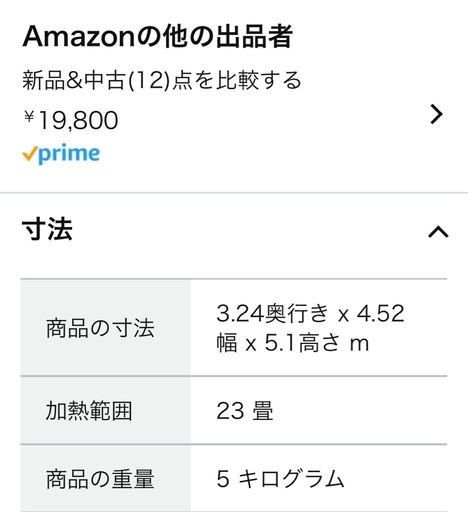Viewport: 468px width, 512px height.
Task: Click the Amazonの他の出品者 heading
Action: pos(157,36)
